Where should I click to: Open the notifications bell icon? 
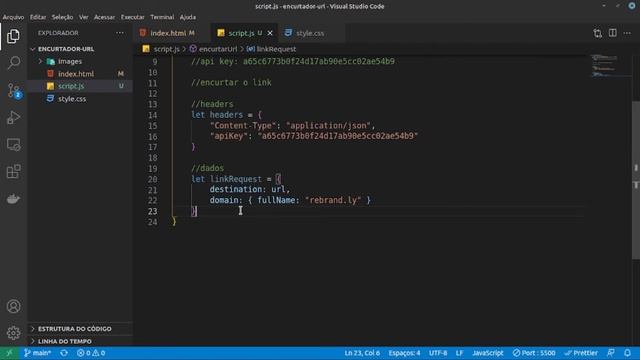pyautogui.click(x=627, y=353)
